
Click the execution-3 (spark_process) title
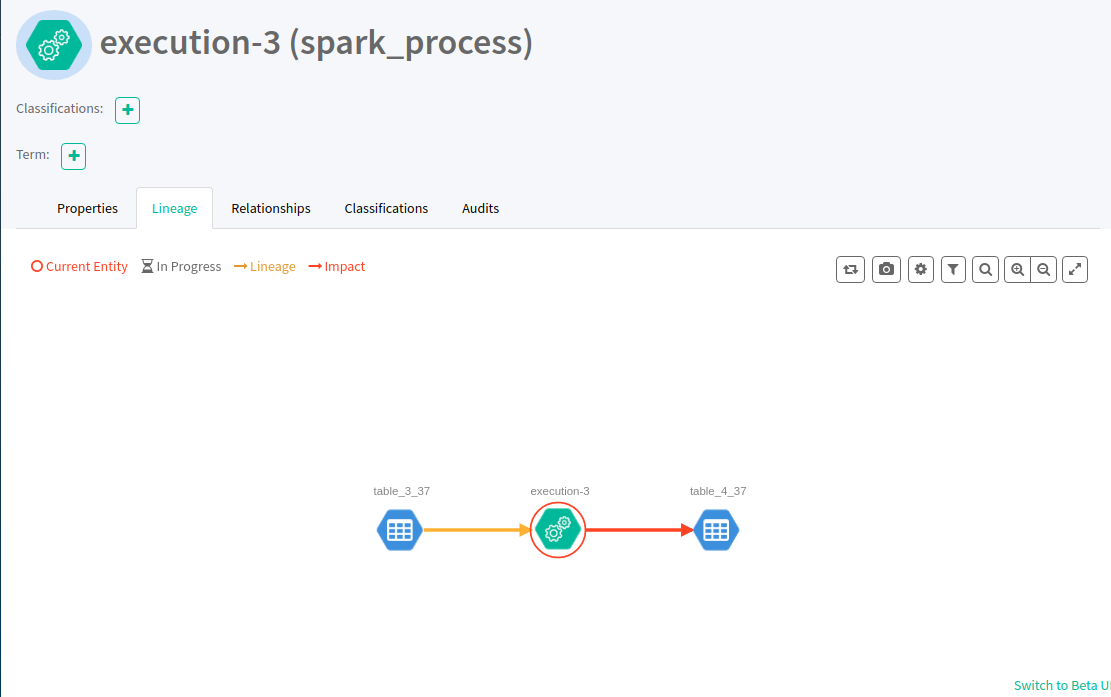316,42
